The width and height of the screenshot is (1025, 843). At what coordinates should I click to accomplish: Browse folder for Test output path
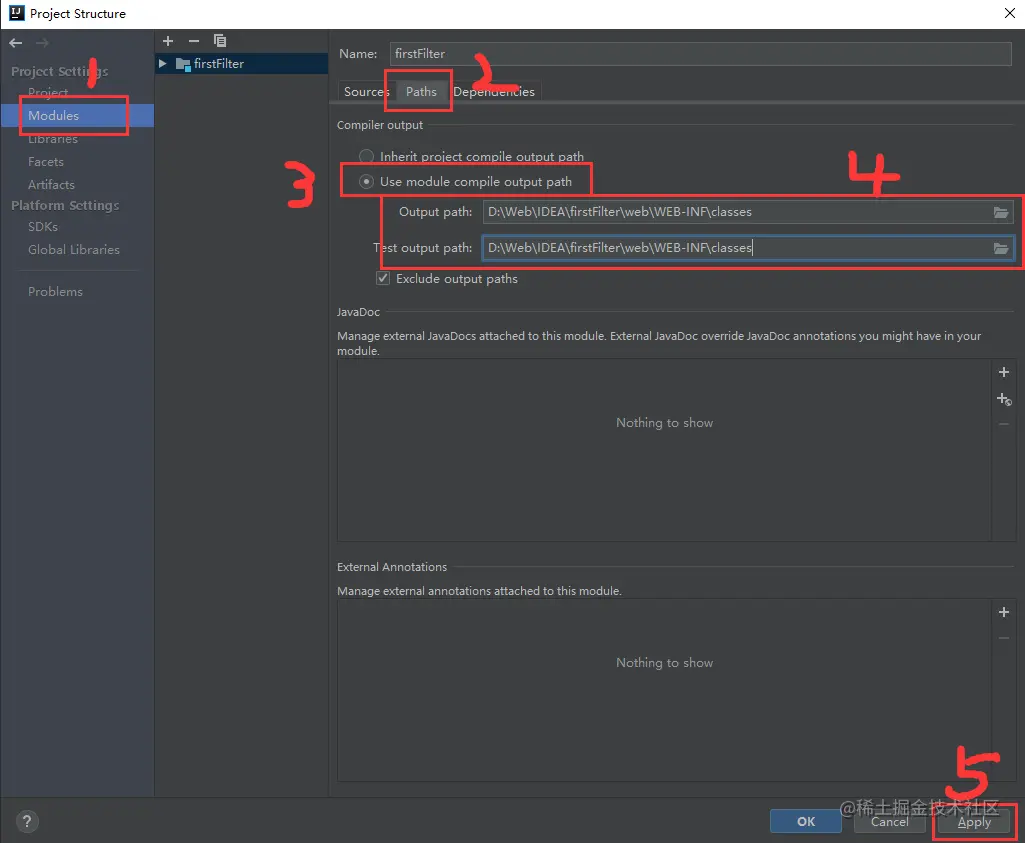(x=1001, y=248)
